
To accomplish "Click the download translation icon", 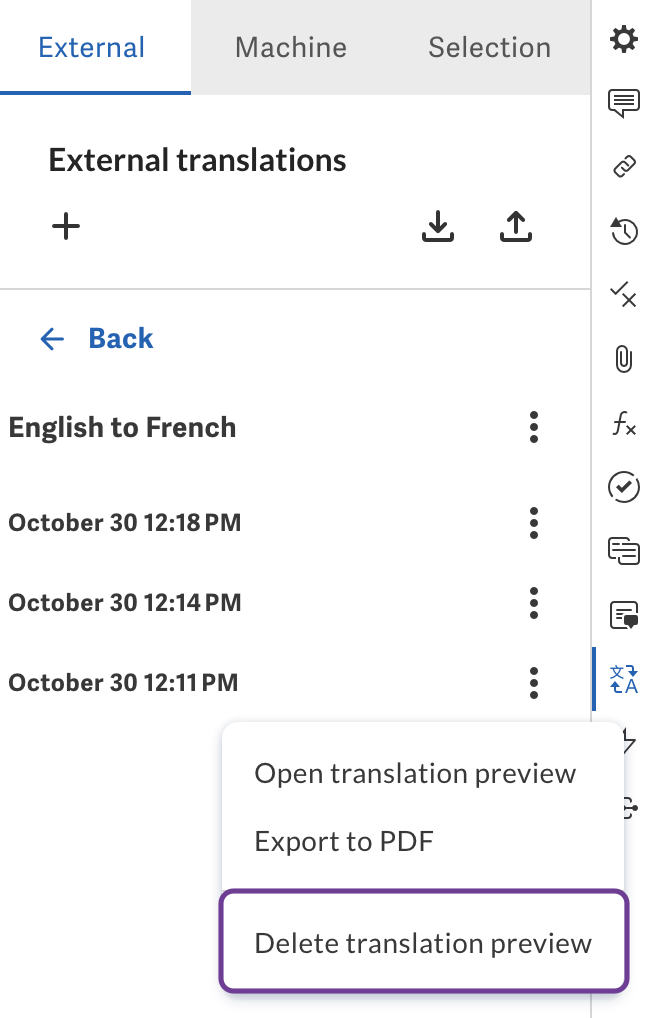I will pyautogui.click(x=438, y=227).
